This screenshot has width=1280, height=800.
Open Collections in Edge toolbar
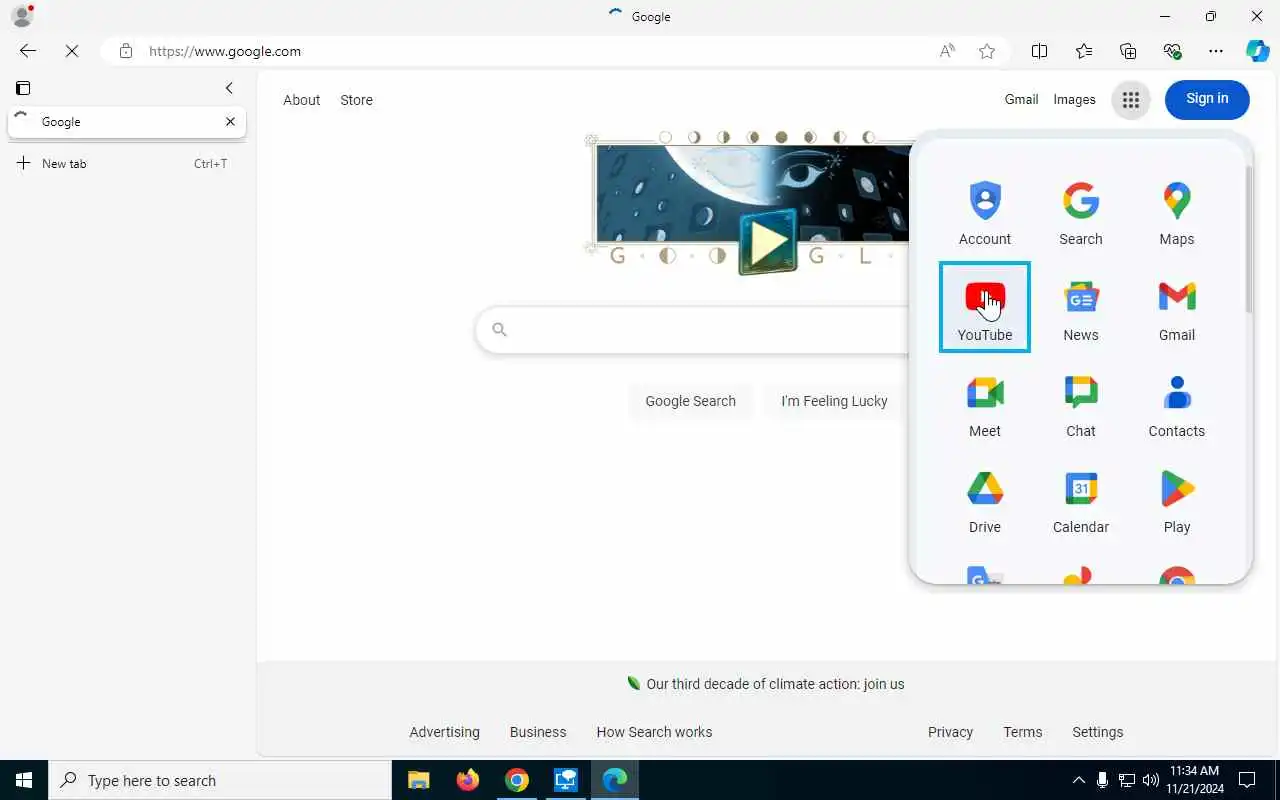(x=1128, y=51)
